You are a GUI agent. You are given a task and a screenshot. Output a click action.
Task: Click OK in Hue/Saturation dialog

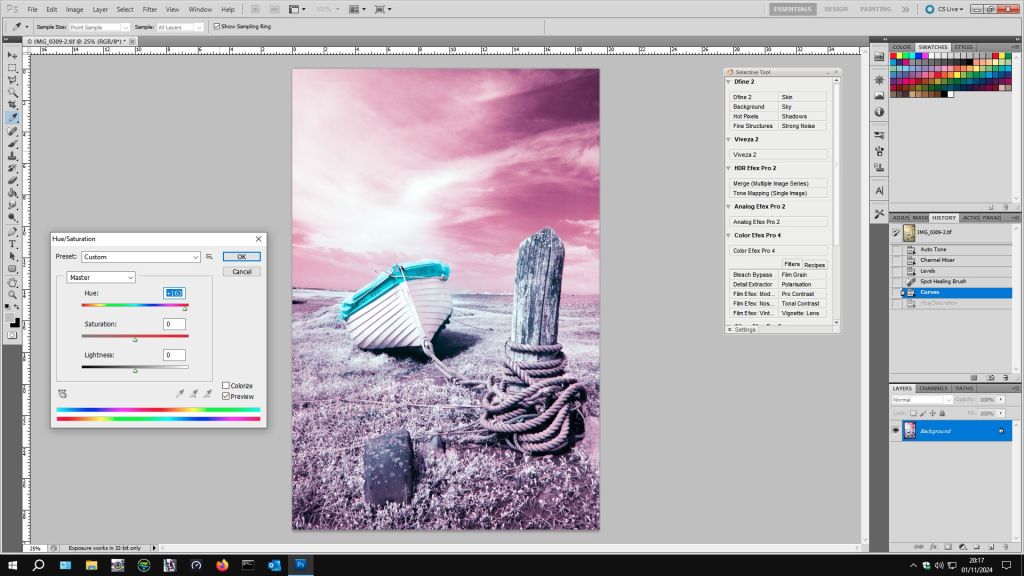pyautogui.click(x=241, y=257)
